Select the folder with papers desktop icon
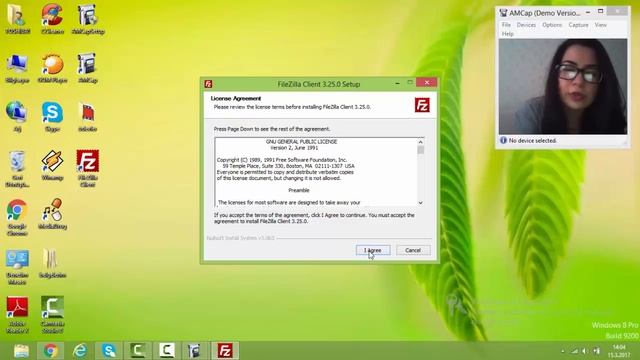640x360 pixels. 52,263
